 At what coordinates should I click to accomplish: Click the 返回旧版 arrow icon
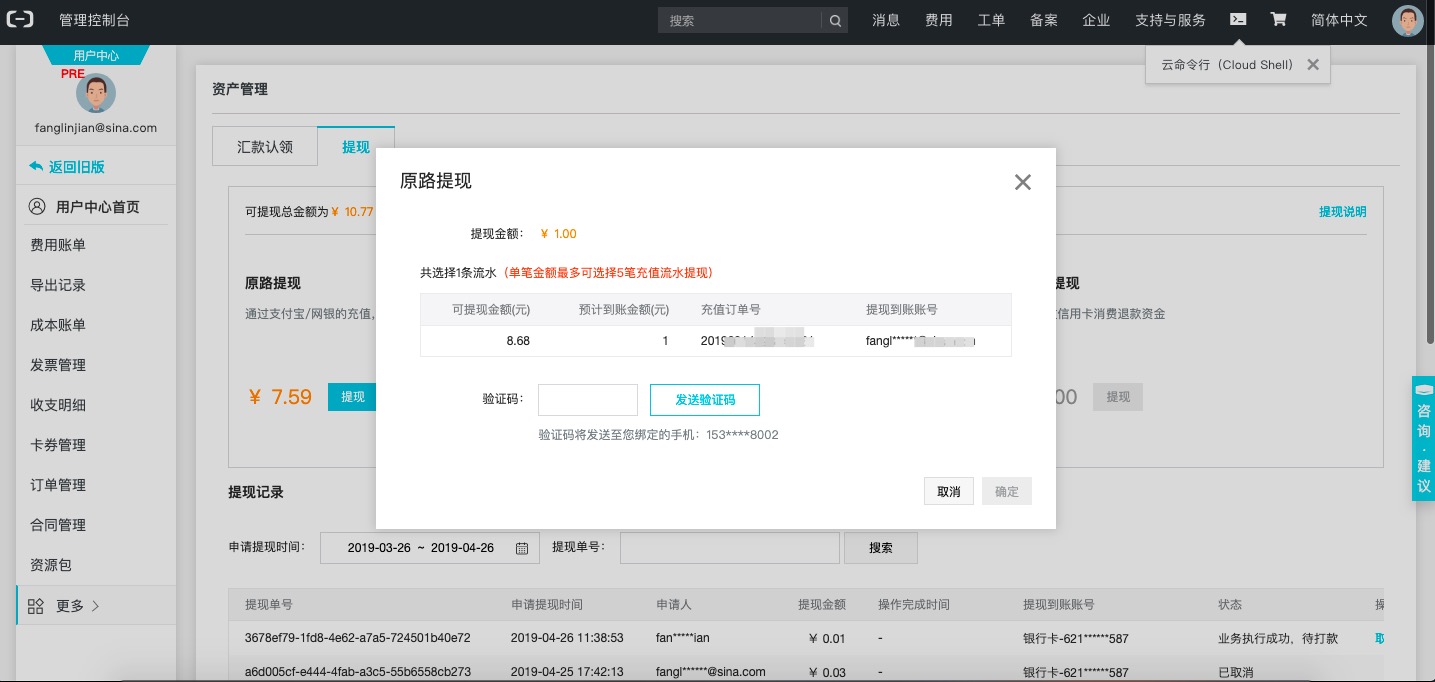(36, 166)
